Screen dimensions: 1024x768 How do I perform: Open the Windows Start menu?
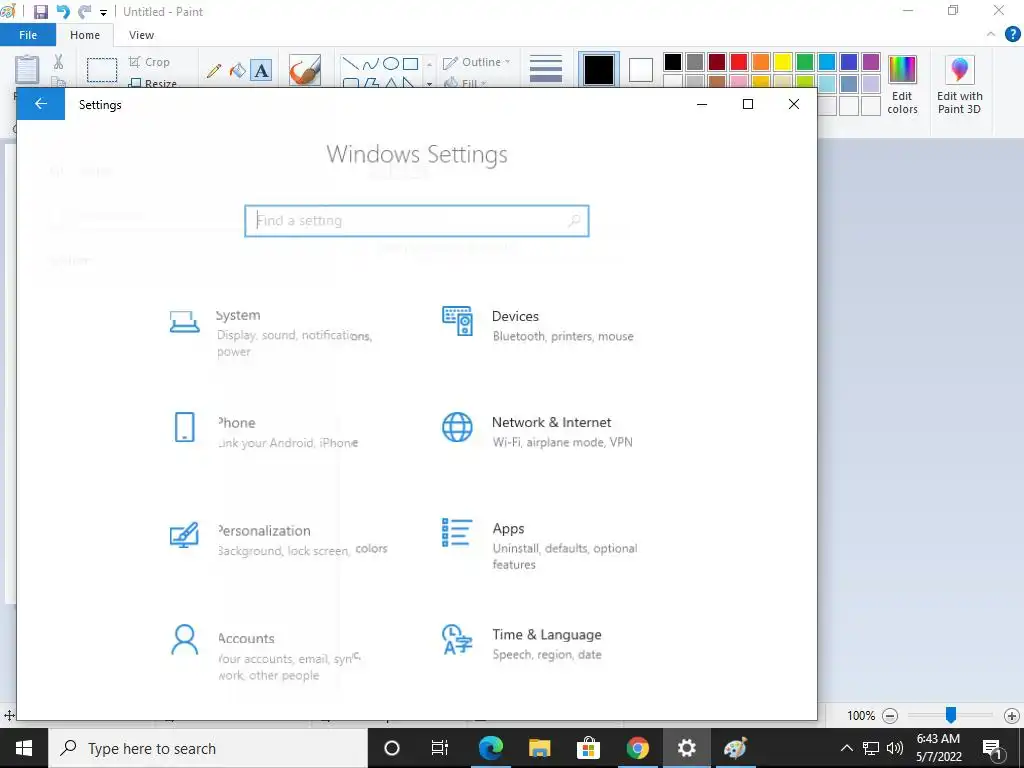coord(24,748)
